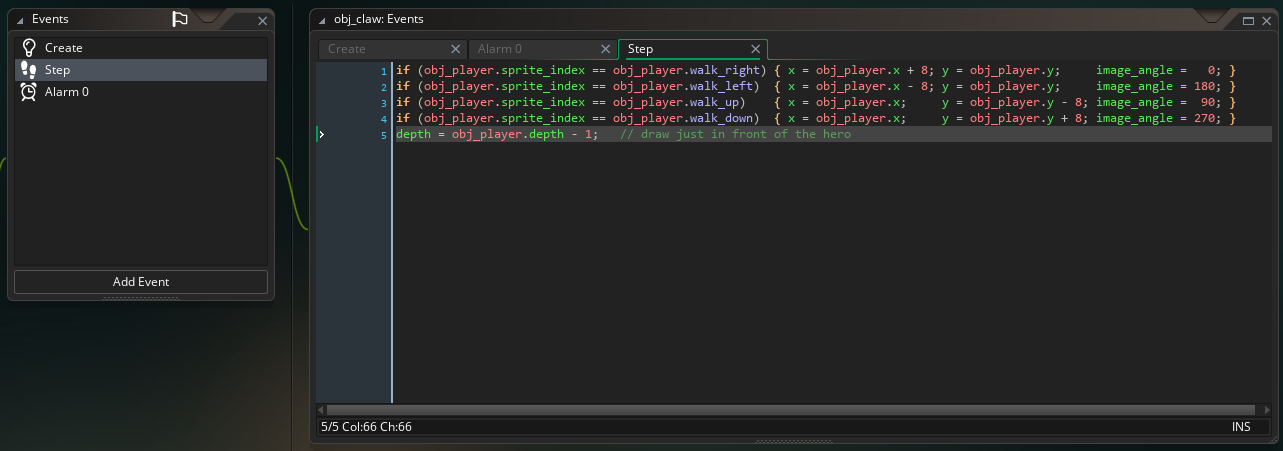Click line number 3 in the gutter
The width and height of the screenshot is (1283, 451).
pos(383,102)
